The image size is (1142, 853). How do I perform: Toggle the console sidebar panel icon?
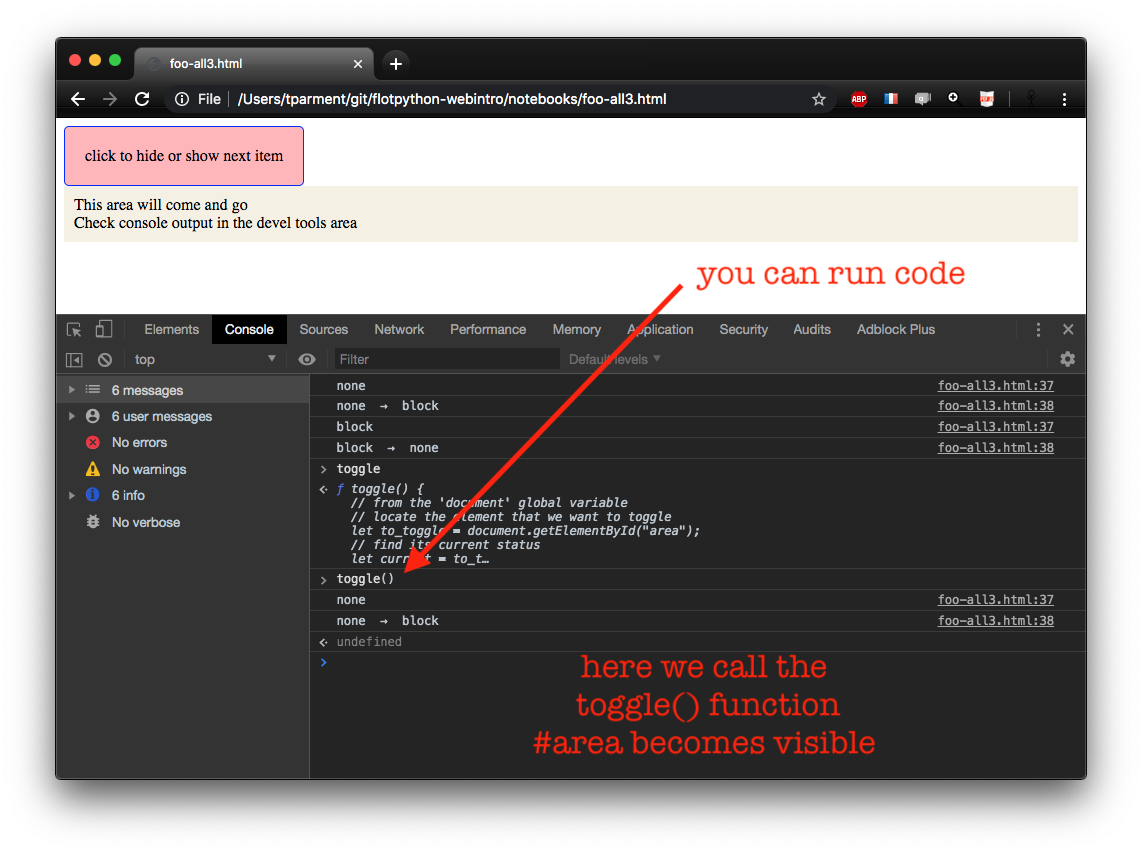(74, 360)
